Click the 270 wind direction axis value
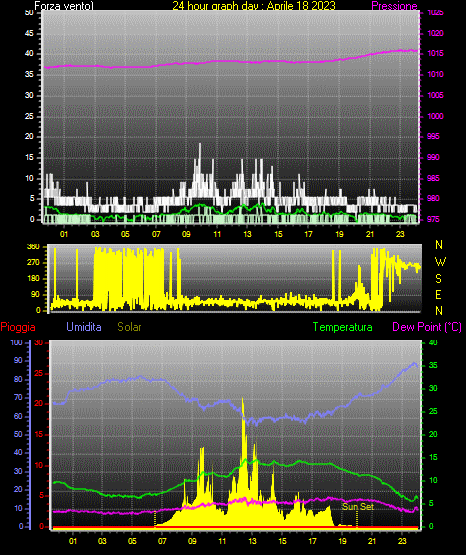The image size is (466, 555). coord(33,263)
